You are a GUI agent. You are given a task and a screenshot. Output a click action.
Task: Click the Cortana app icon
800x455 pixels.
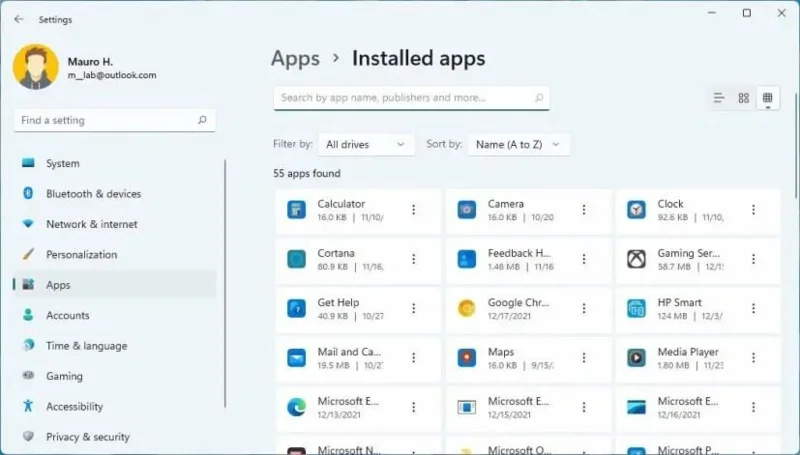(x=296, y=259)
